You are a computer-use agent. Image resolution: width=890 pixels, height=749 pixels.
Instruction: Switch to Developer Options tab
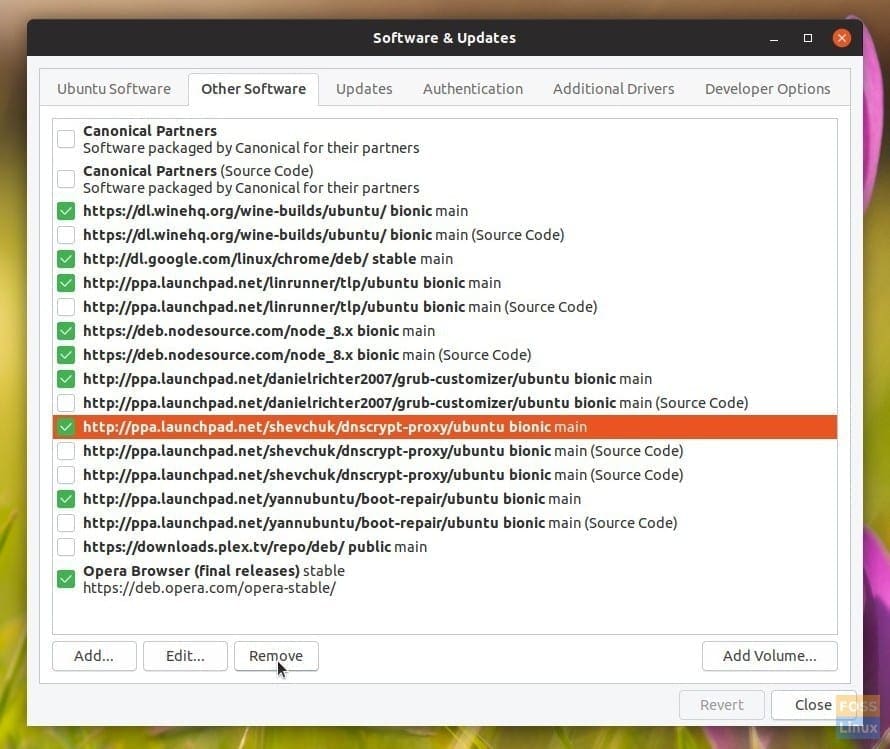coord(767,89)
